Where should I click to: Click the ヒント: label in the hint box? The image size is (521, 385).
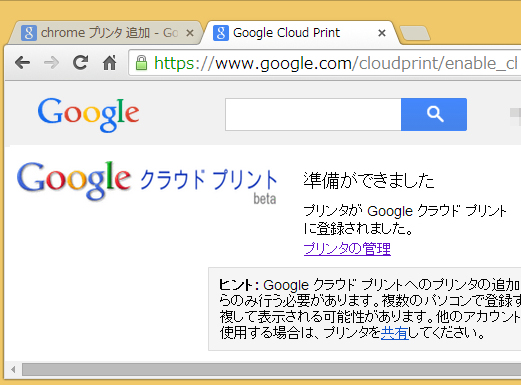239,285
